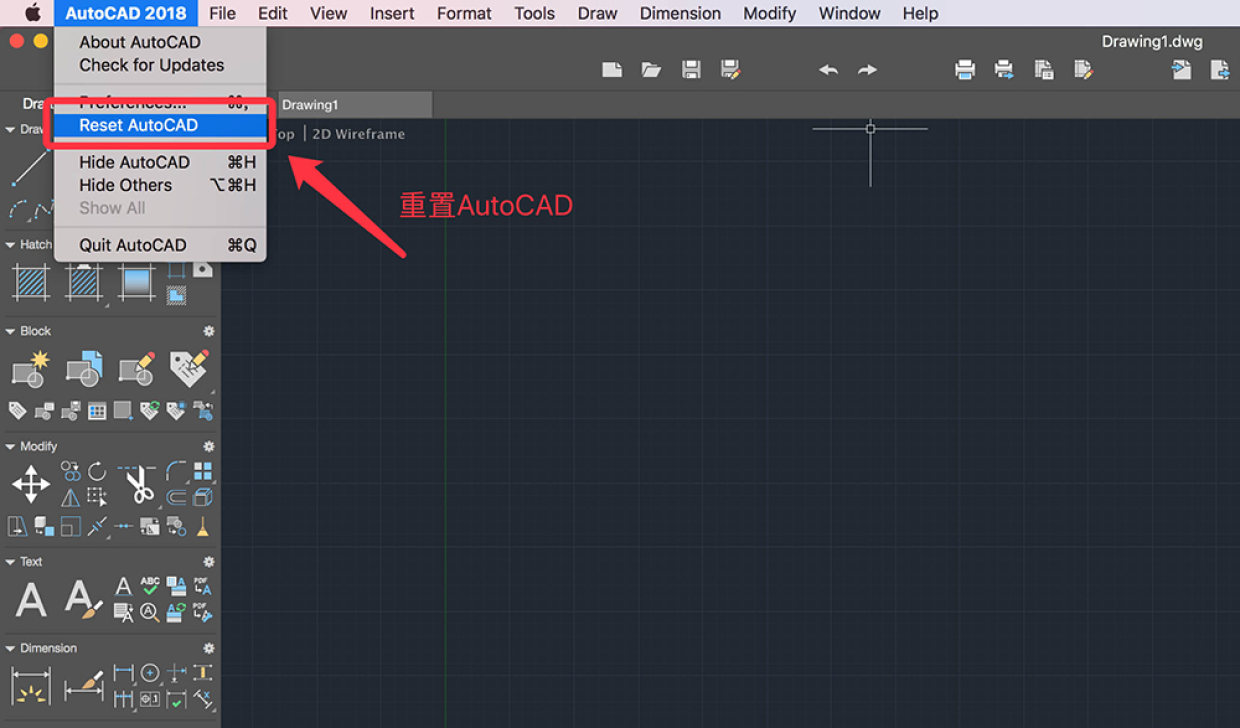Collapse the Modify panel triangle
This screenshot has width=1240, height=728.
coord(10,446)
